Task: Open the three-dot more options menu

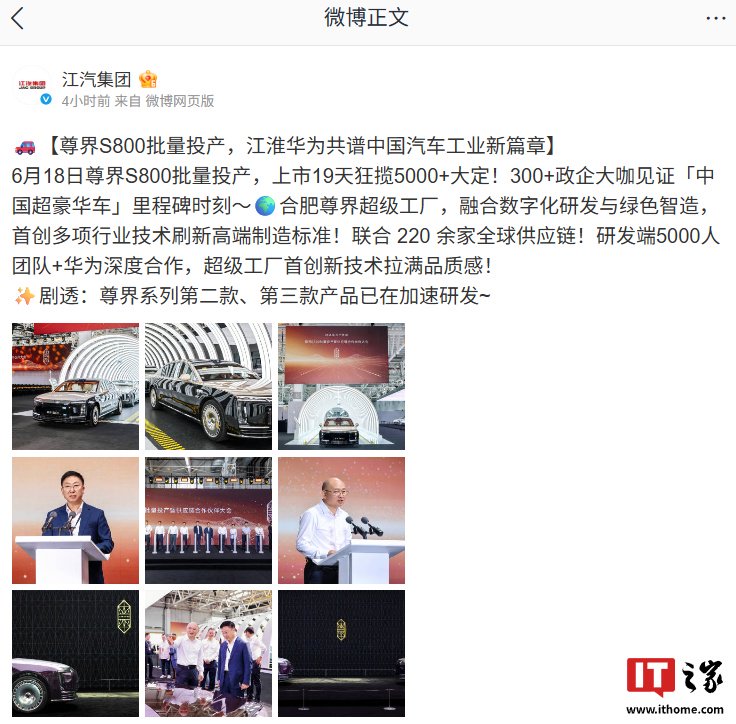Action: (715, 18)
